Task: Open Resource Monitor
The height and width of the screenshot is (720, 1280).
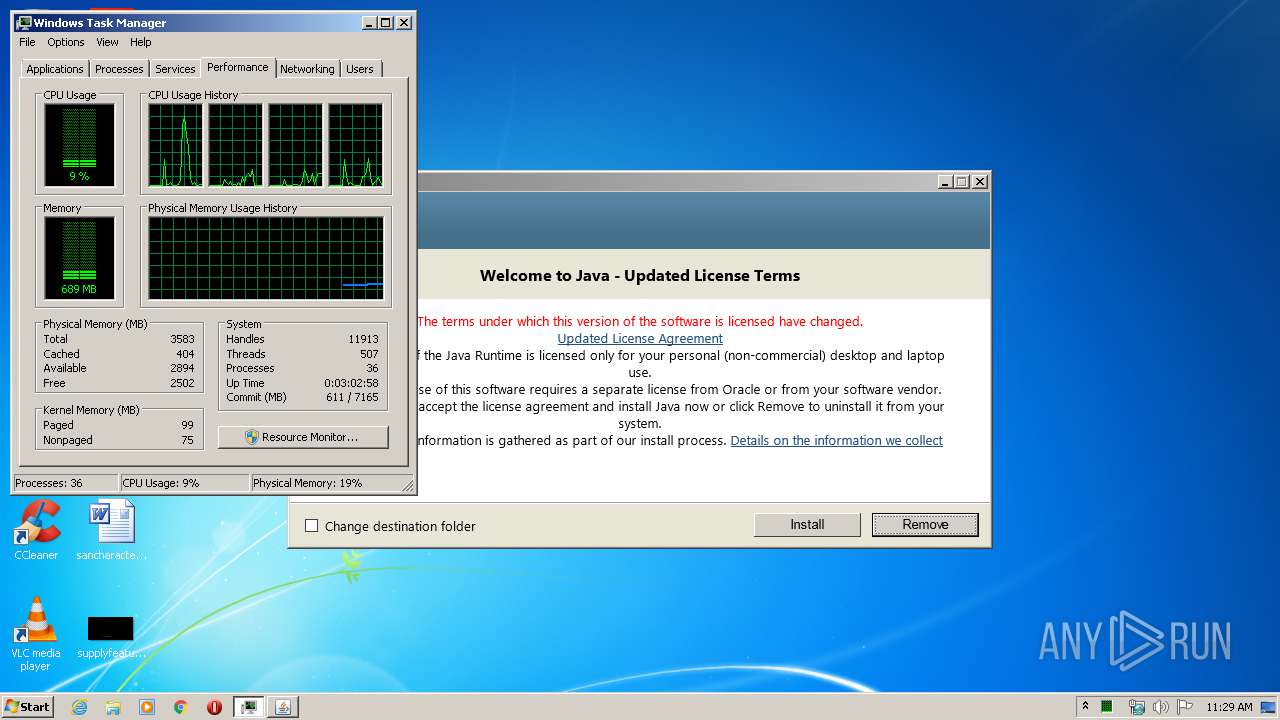Action: pos(303,437)
